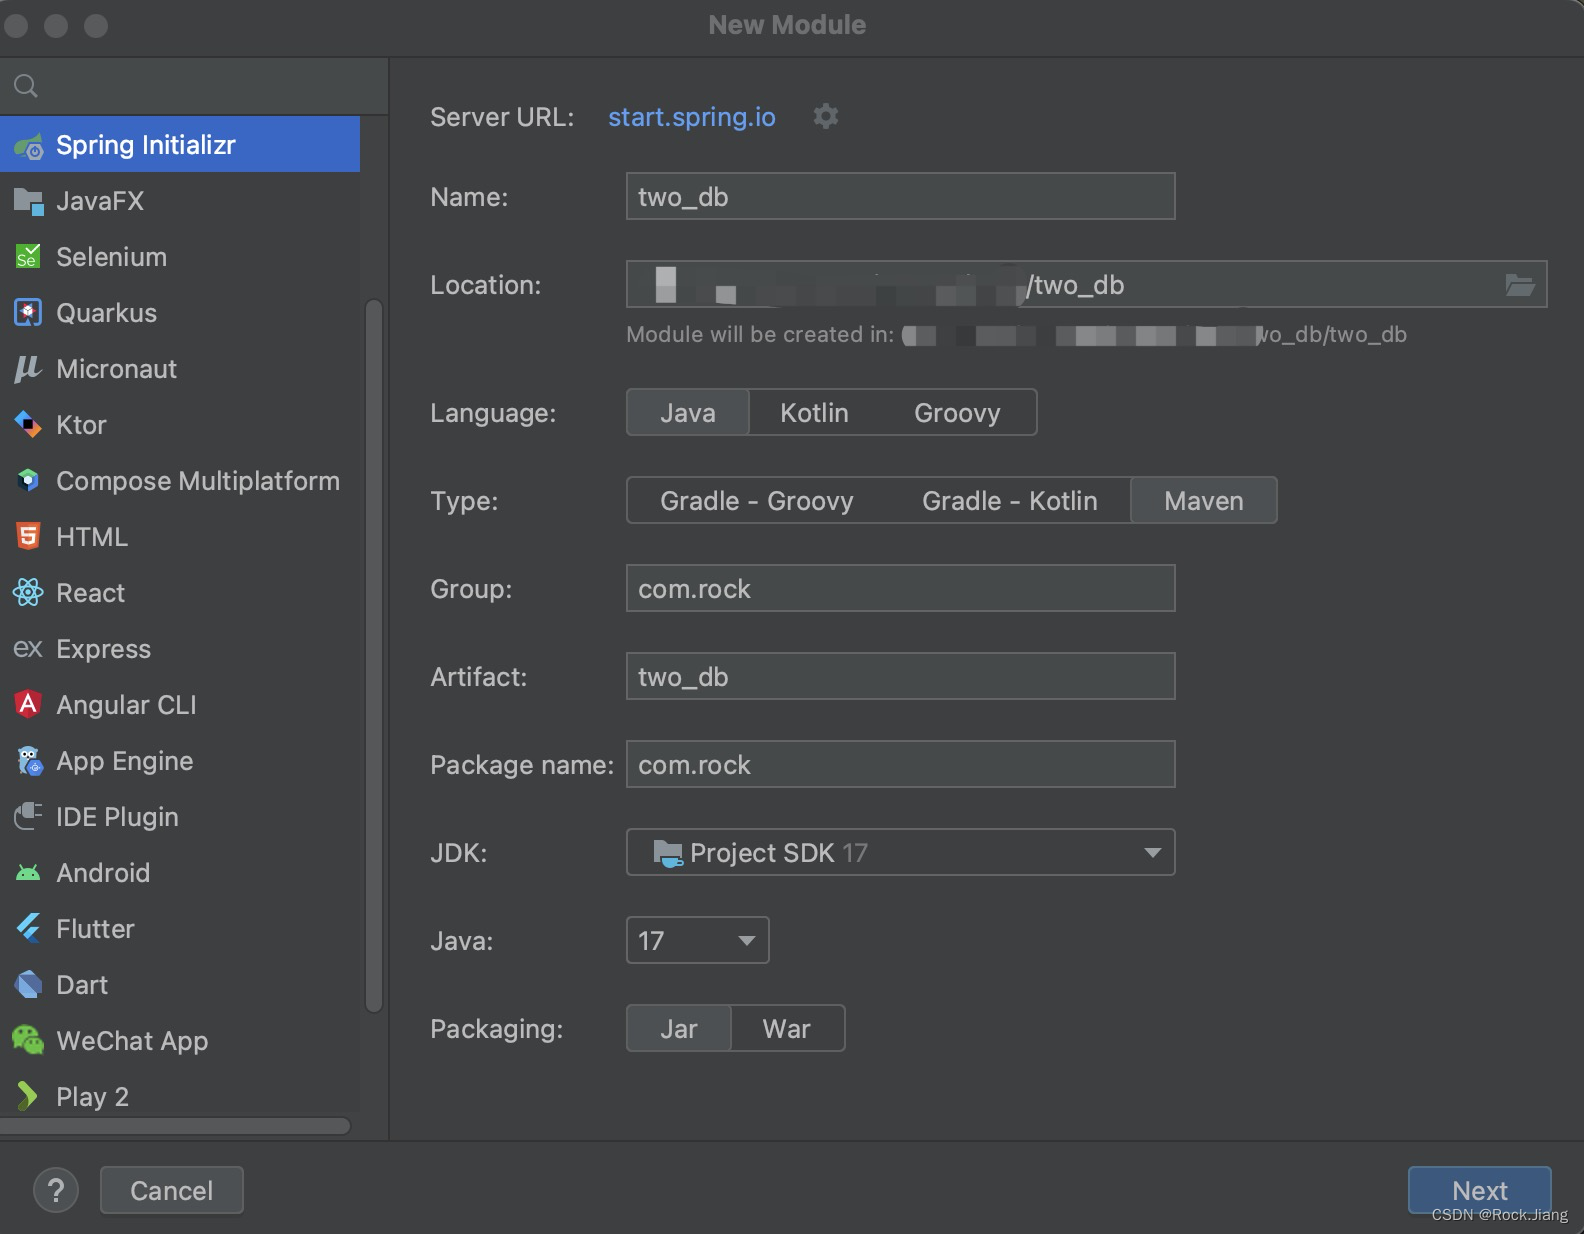Open the Java version 17 dropdown
This screenshot has width=1584, height=1234.
point(697,941)
